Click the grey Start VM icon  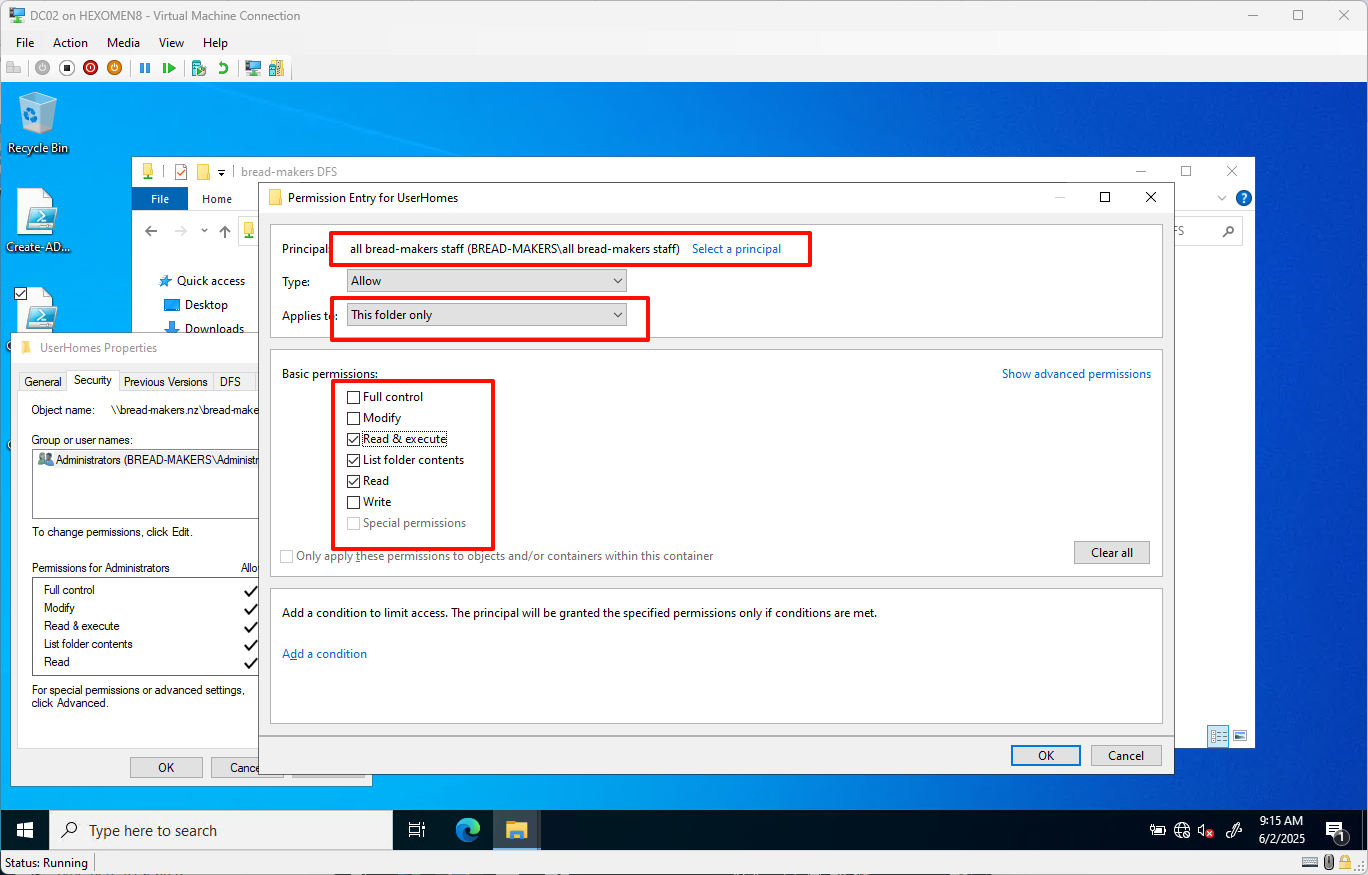coord(42,68)
